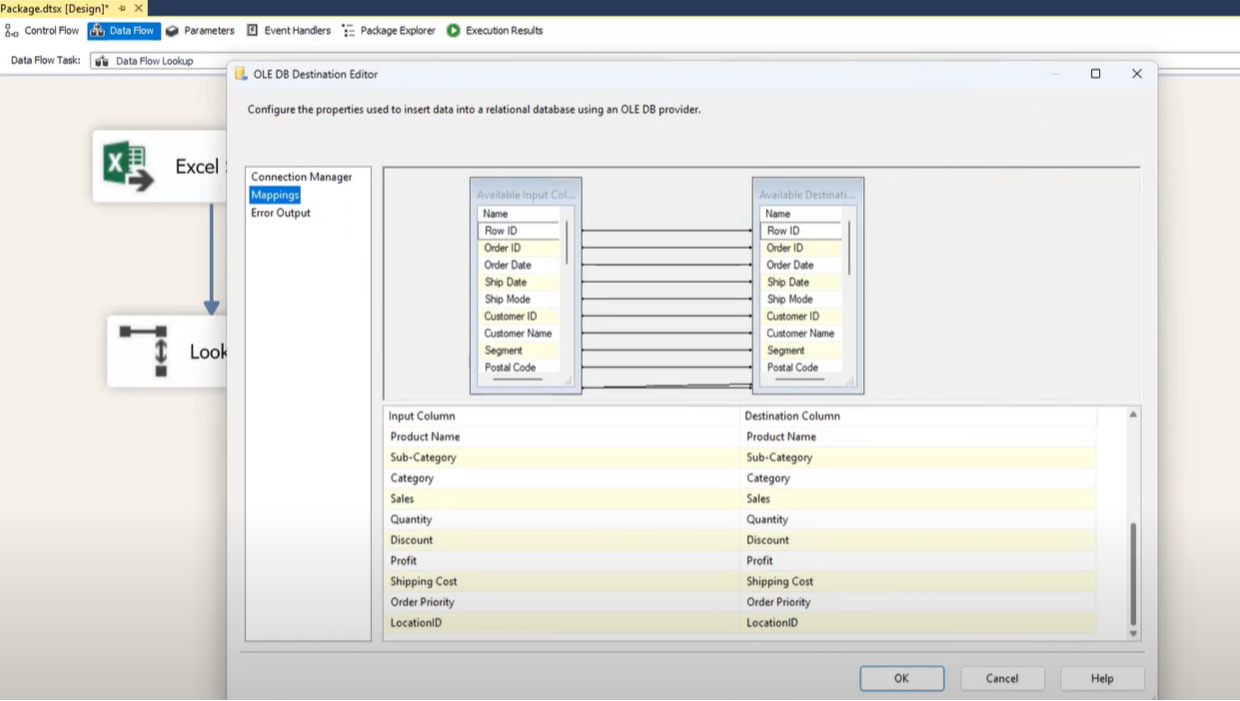Click the Lookup transformation icon
Image resolution: width=1240 pixels, height=701 pixels.
click(142, 351)
